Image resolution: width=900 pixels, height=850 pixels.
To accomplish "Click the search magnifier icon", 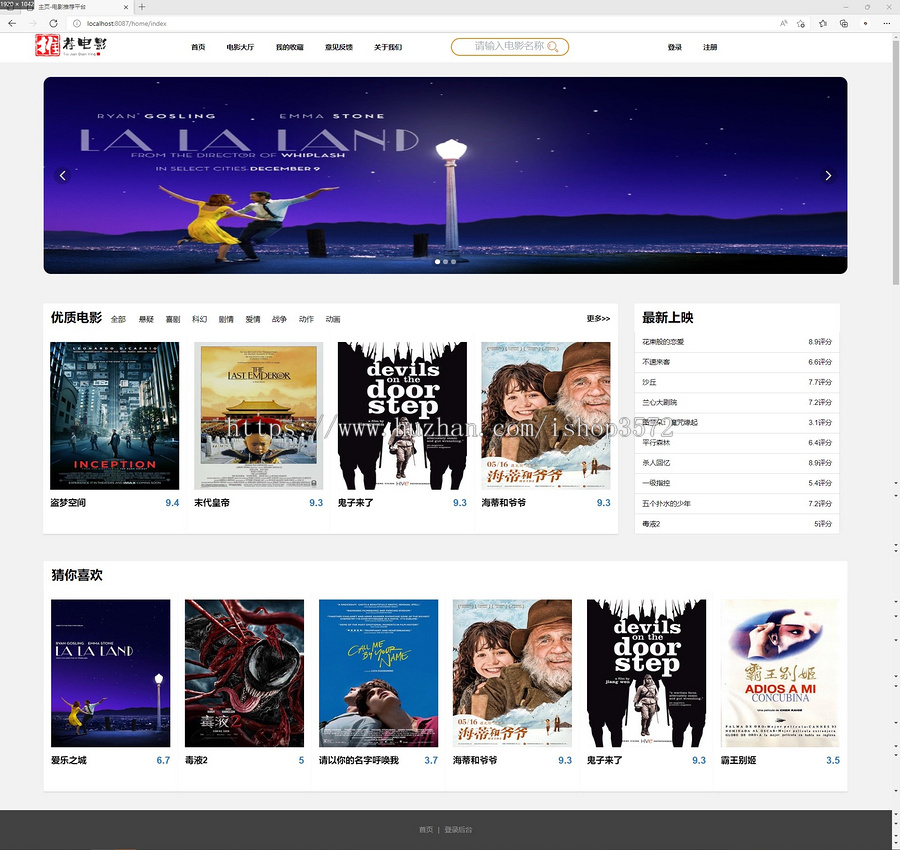I will point(553,47).
